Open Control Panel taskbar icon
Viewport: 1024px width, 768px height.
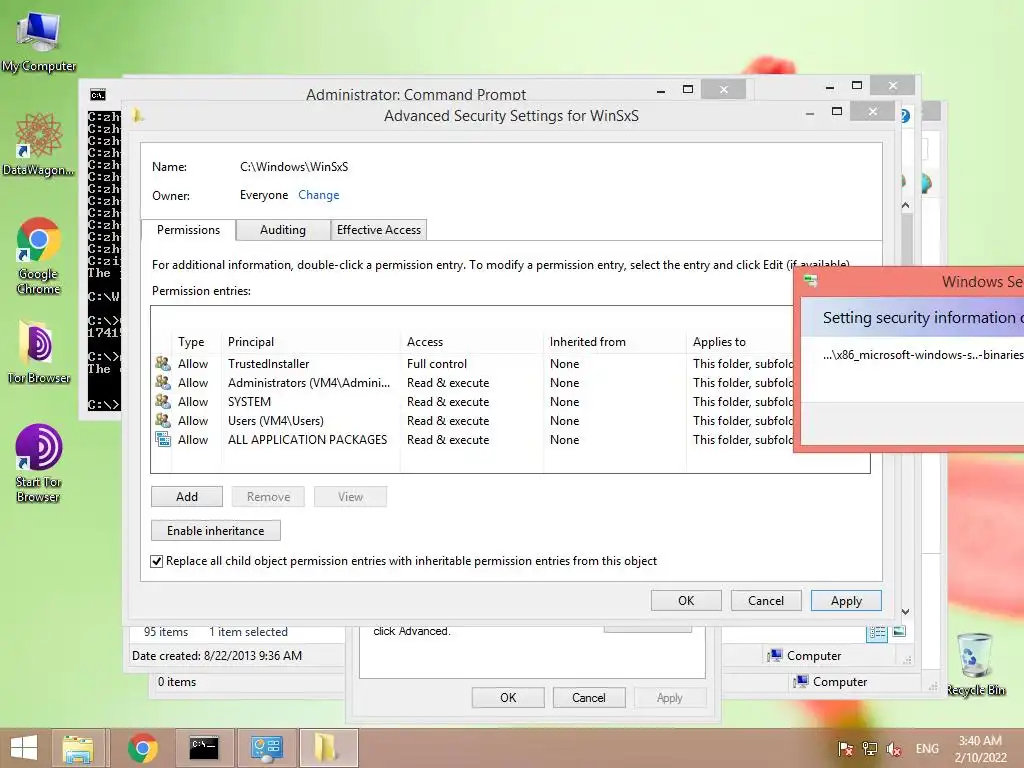pyautogui.click(x=266, y=748)
